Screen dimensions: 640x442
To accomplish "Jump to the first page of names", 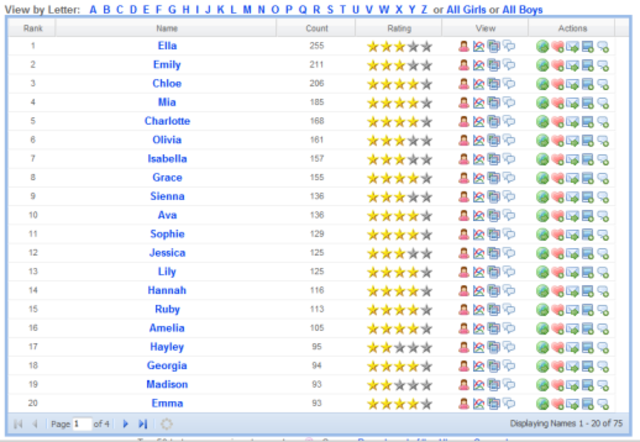I will coord(18,424).
